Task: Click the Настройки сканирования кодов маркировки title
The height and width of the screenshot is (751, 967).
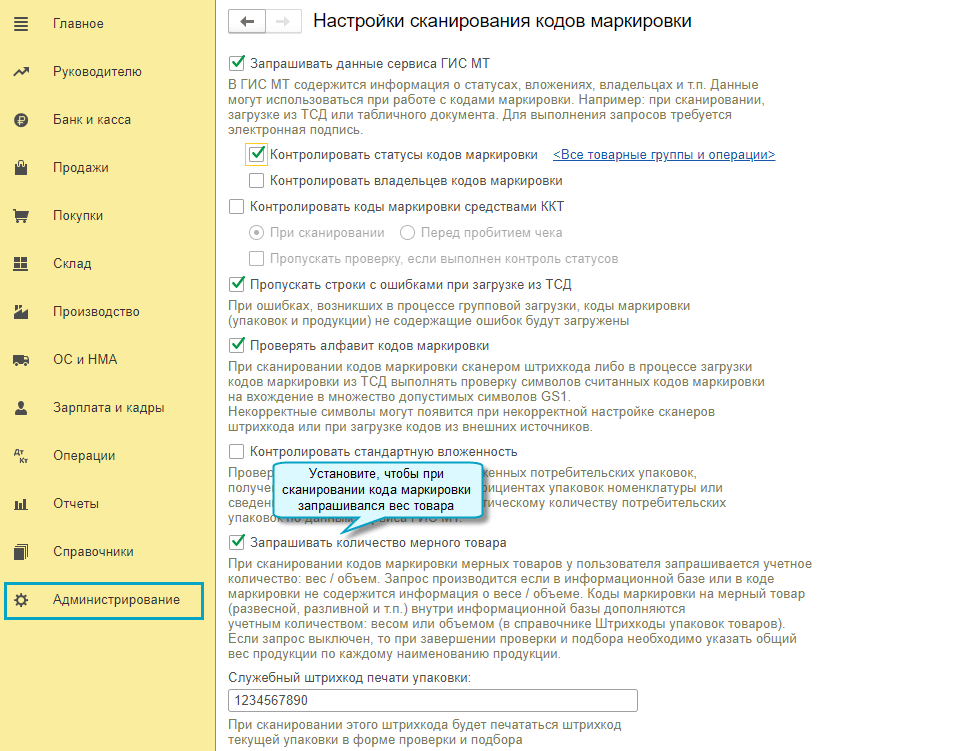Action: [x=502, y=22]
